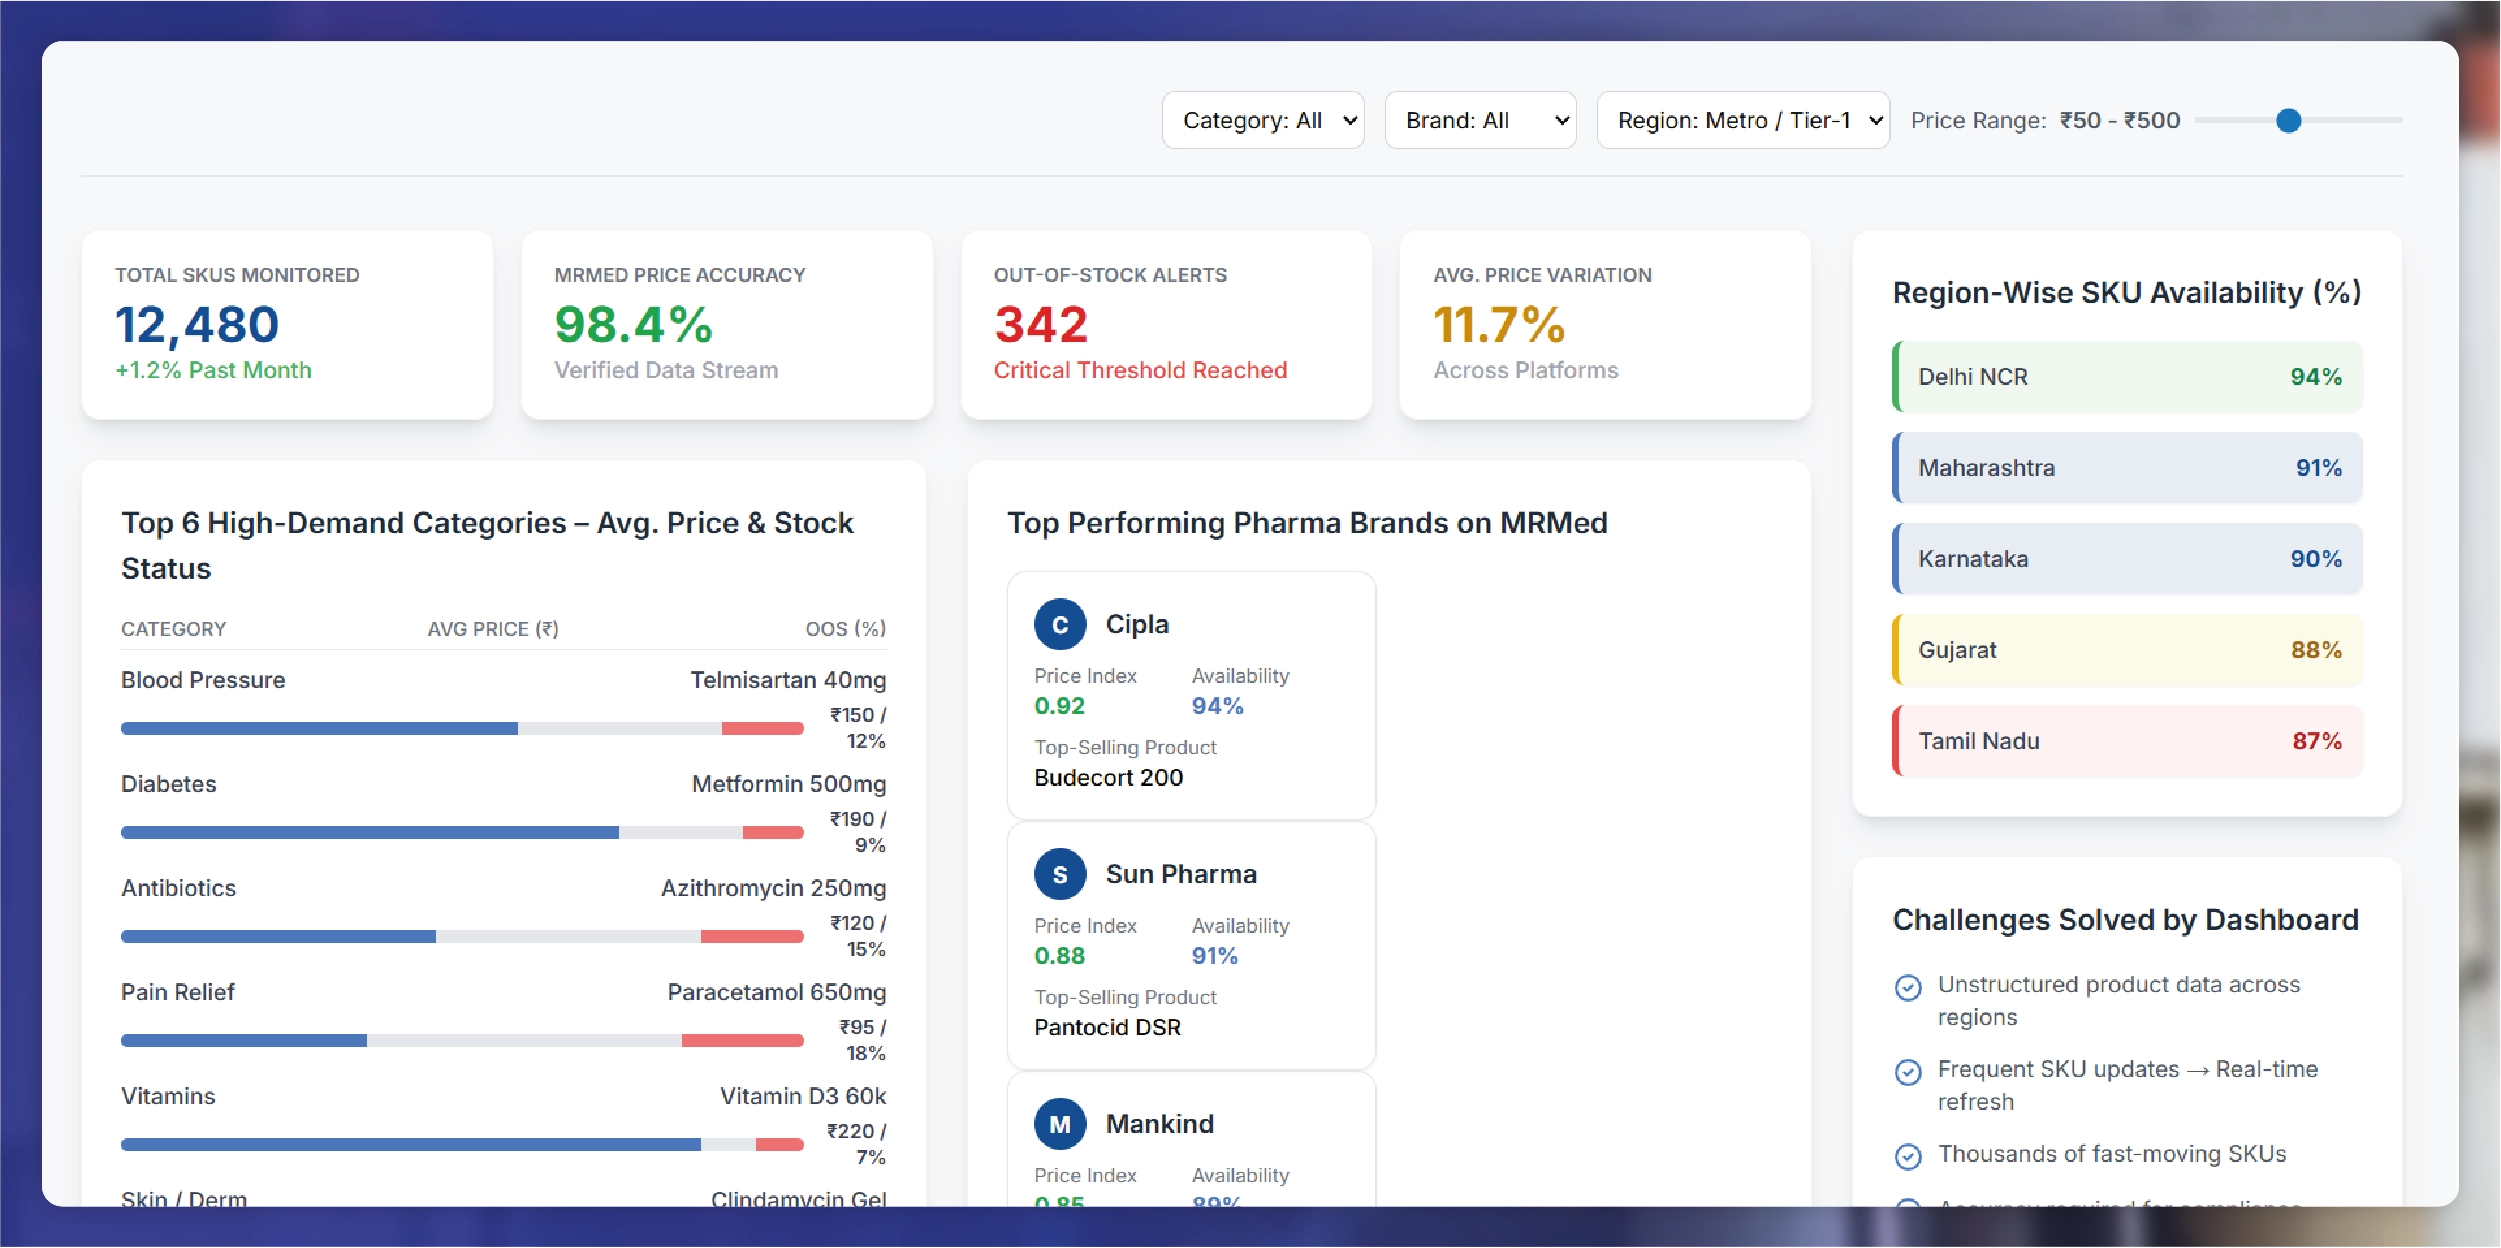Click the Price Range slider handle

point(2288,121)
